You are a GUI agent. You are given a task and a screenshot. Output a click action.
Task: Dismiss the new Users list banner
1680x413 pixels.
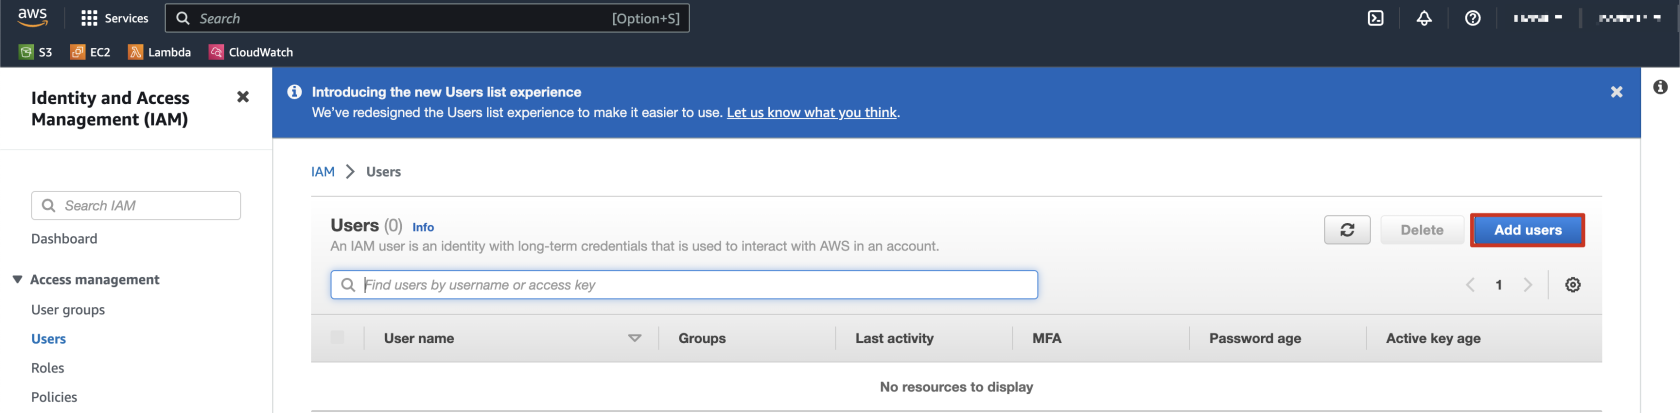[x=1617, y=92]
